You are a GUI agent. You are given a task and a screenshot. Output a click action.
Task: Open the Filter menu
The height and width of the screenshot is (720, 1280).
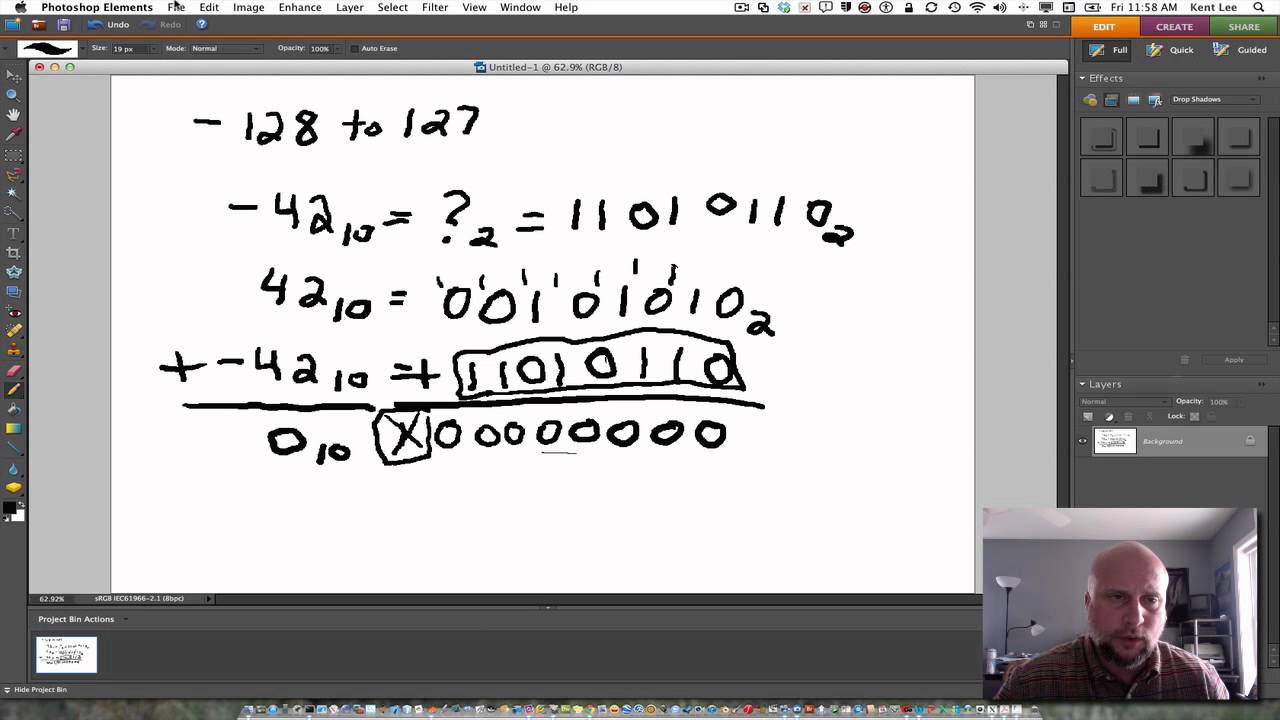click(x=435, y=7)
